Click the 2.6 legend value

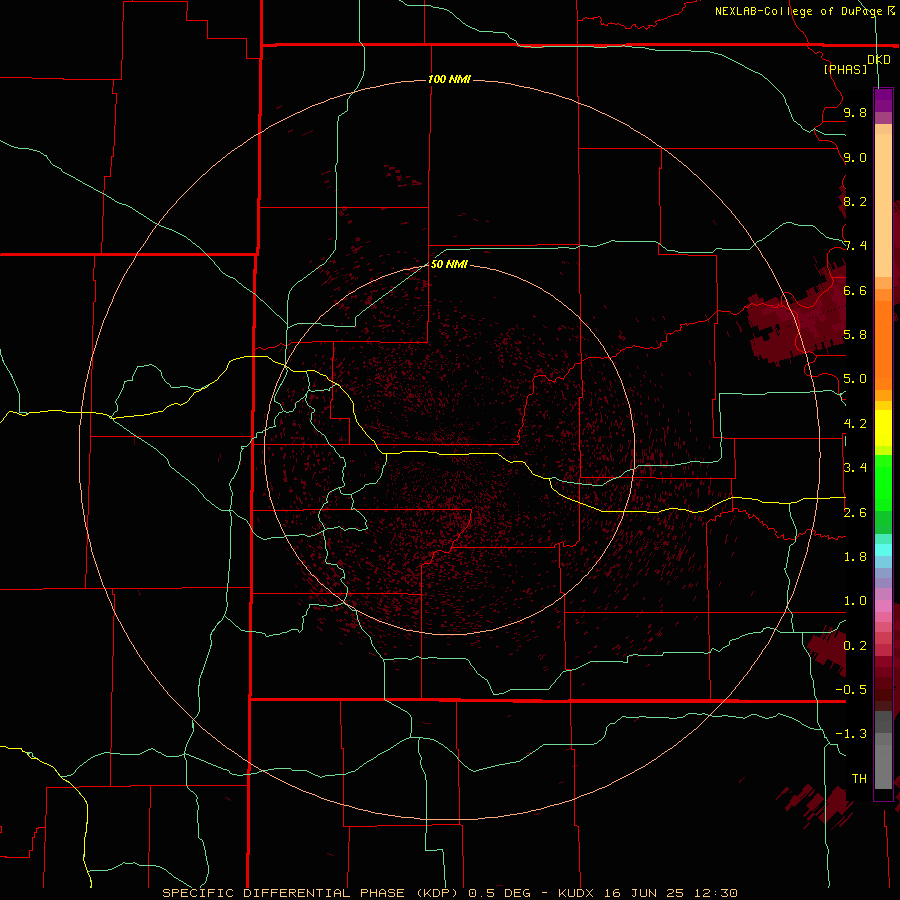pyautogui.click(x=855, y=512)
